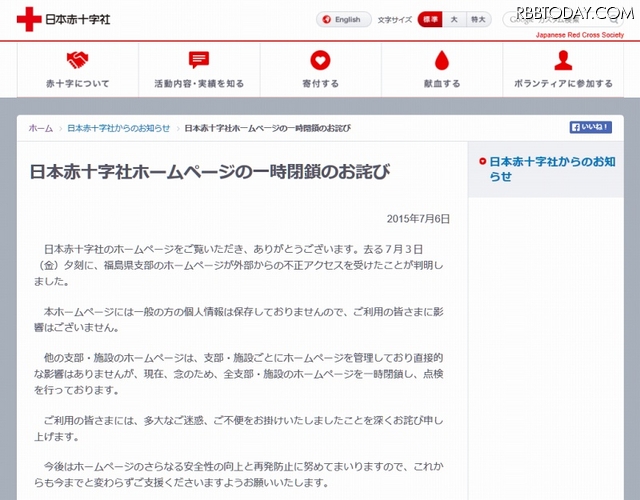Click the search magnifier icon
The height and width of the screenshot is (500, 640).
coord(614,20)
